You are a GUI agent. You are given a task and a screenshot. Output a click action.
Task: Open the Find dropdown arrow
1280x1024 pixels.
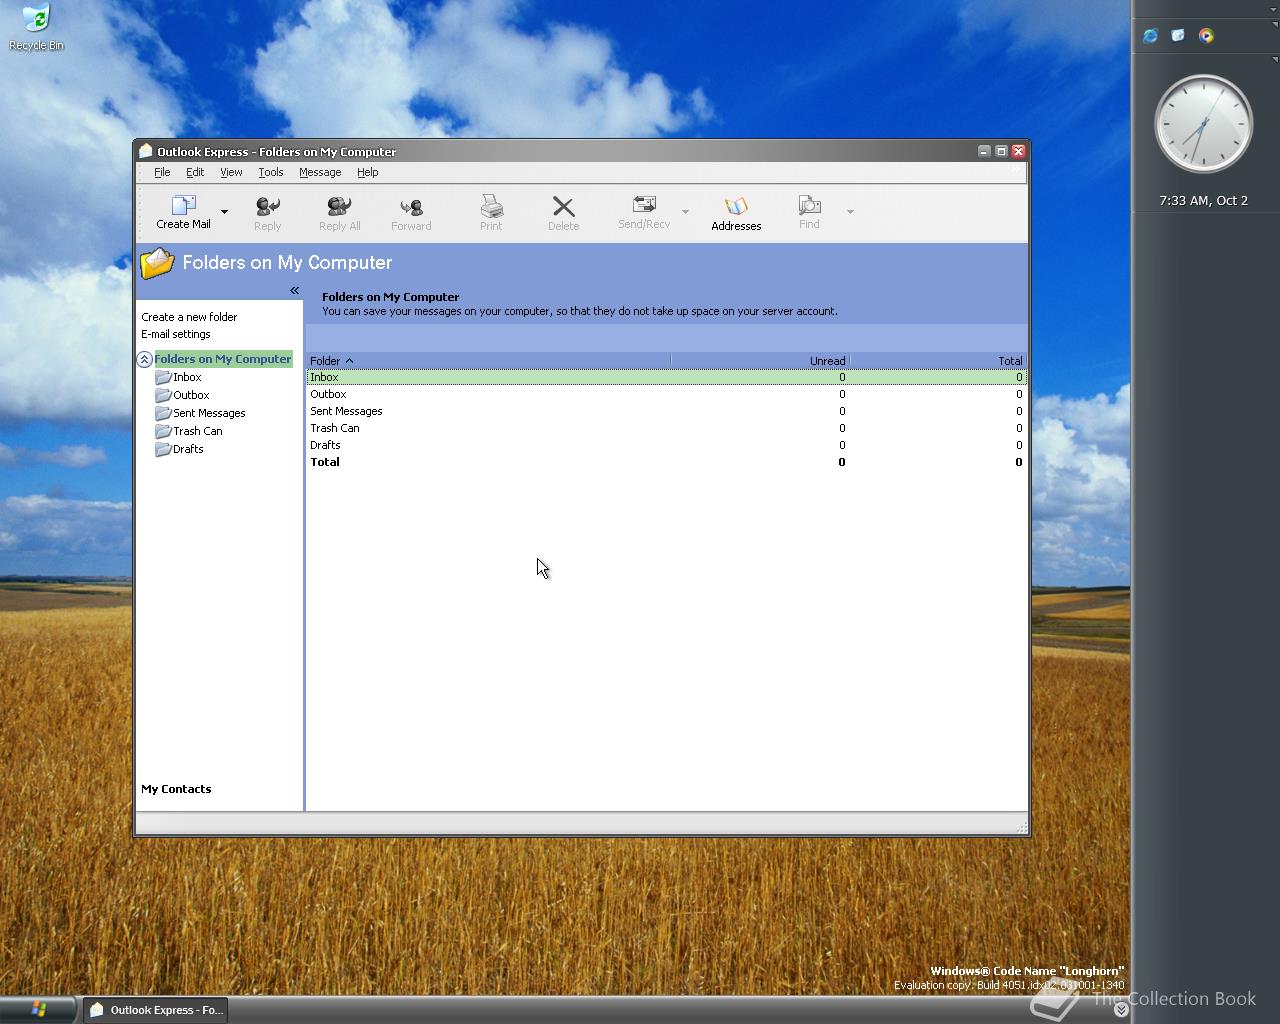click(x=850, y=212)
